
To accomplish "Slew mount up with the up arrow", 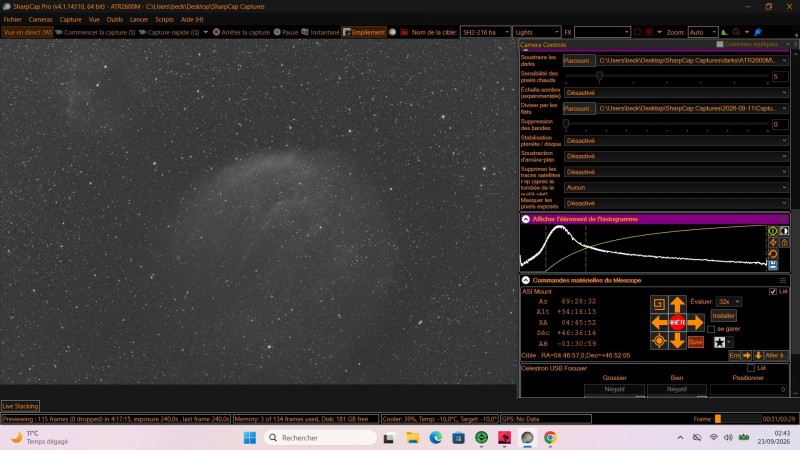I will (x=677, y=305).
